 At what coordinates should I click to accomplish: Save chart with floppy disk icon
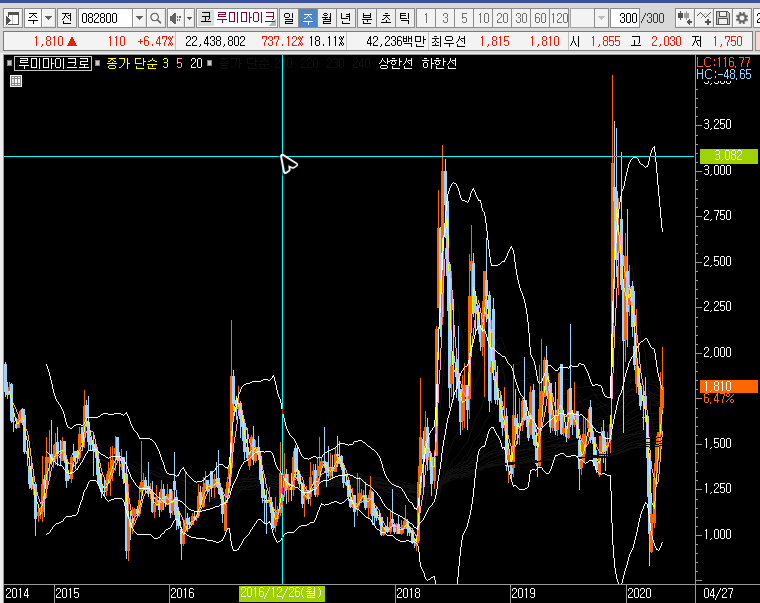point(723,18)
